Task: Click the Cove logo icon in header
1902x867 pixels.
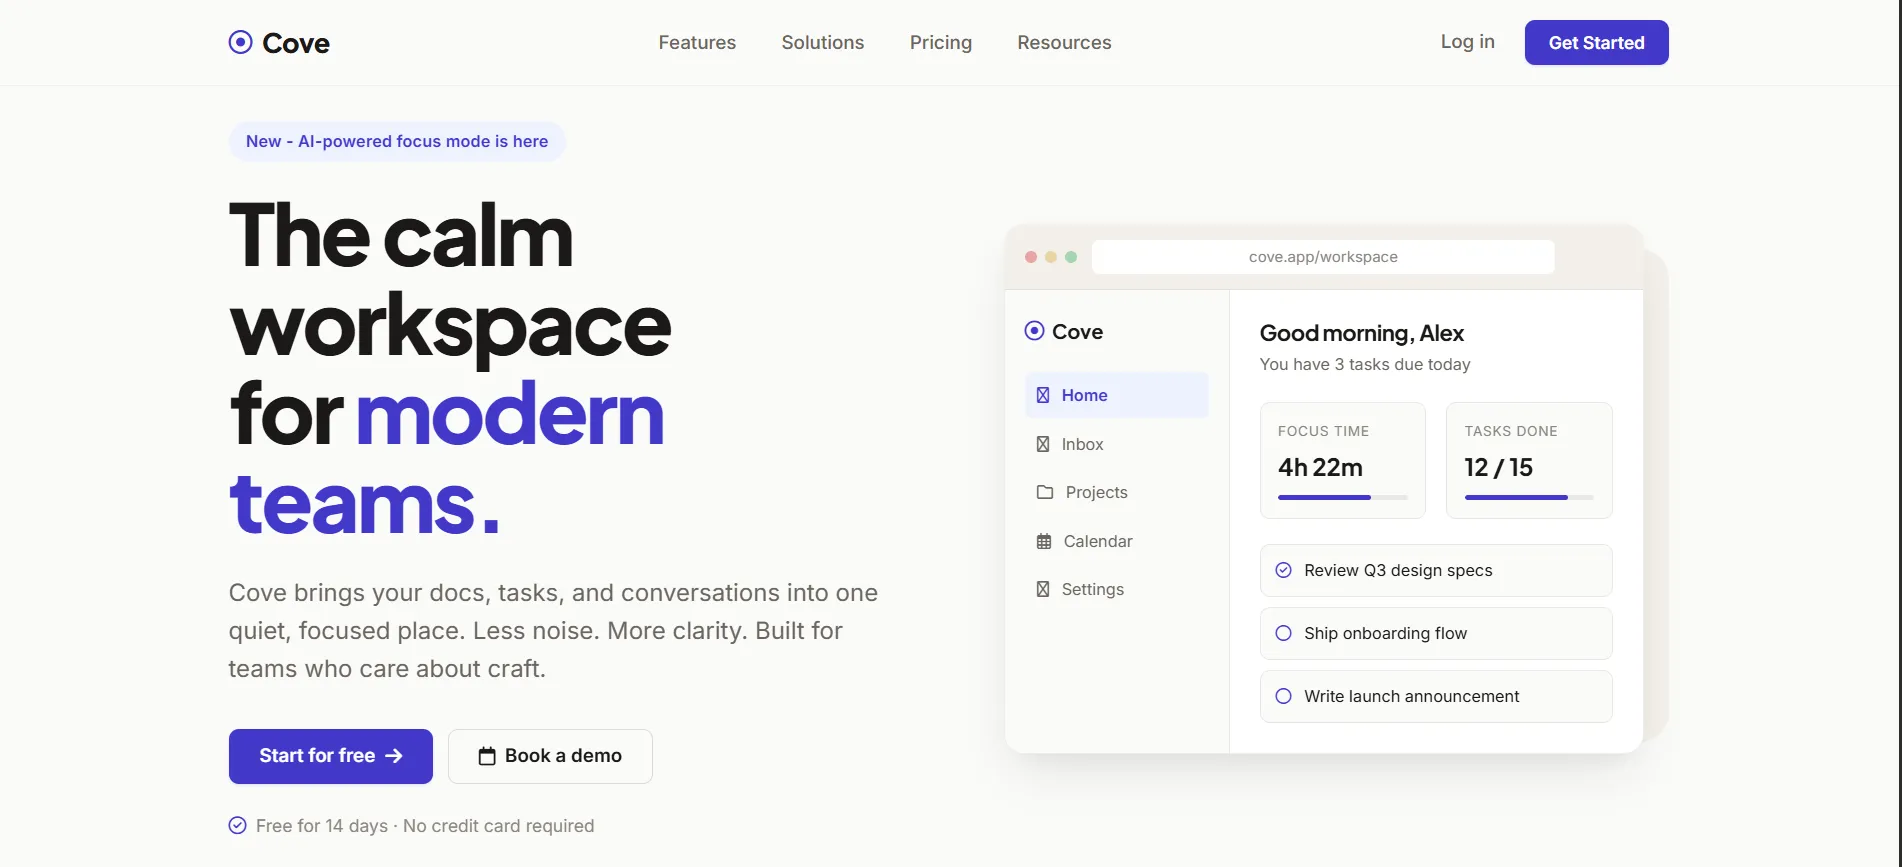Action: click(240, 42)
